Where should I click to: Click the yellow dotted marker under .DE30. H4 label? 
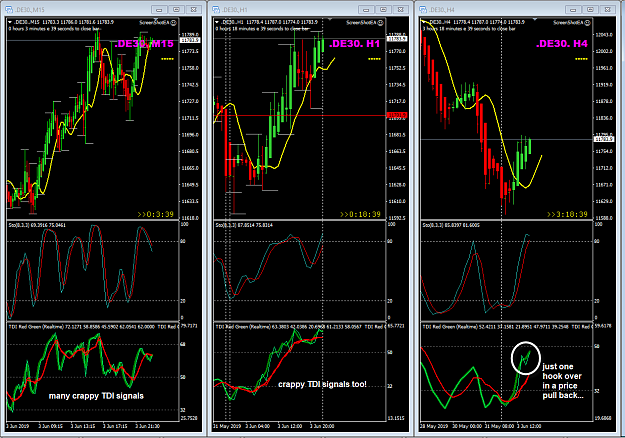[581, 59]
